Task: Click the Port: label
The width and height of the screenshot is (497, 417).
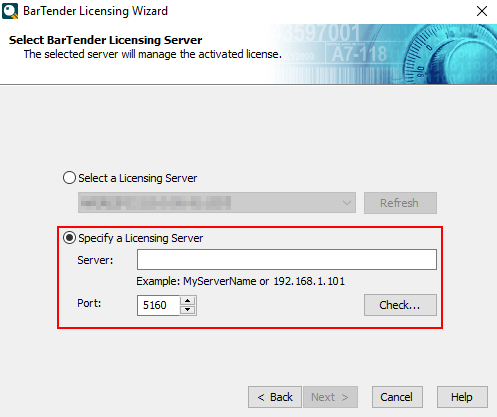Action: click(x=89, y=303)
